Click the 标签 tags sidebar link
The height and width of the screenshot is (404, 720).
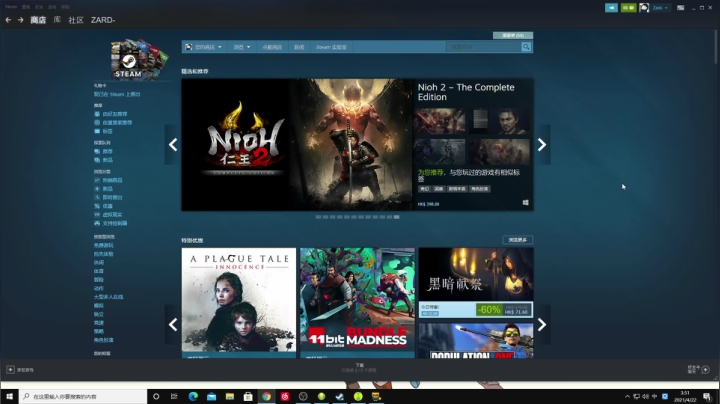coord(107,131)
